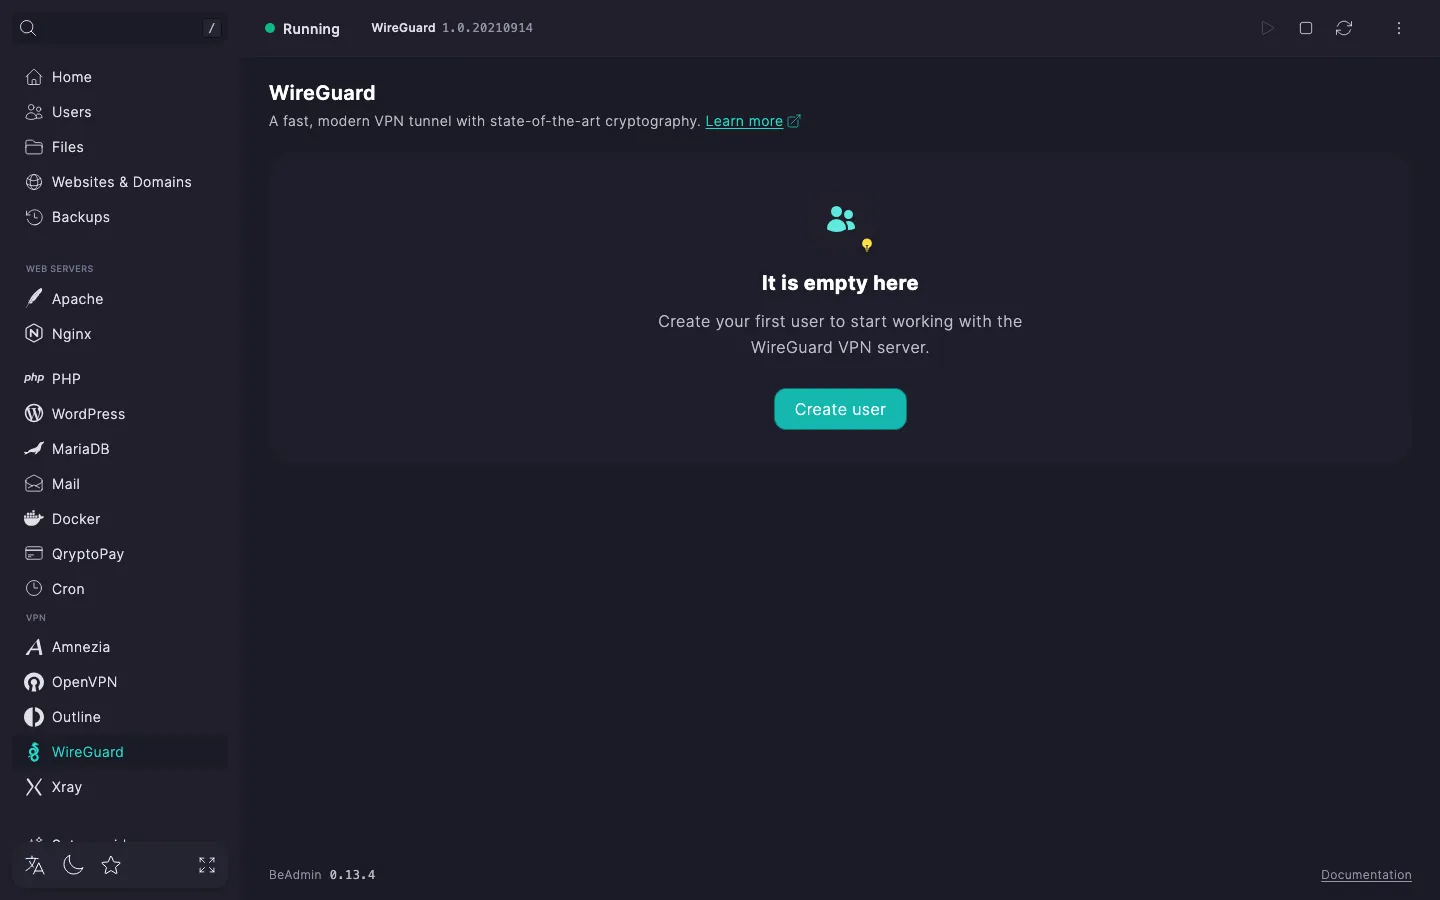Select Xray in sidebar
The image size is (1440, 900).
pos(120,787)
